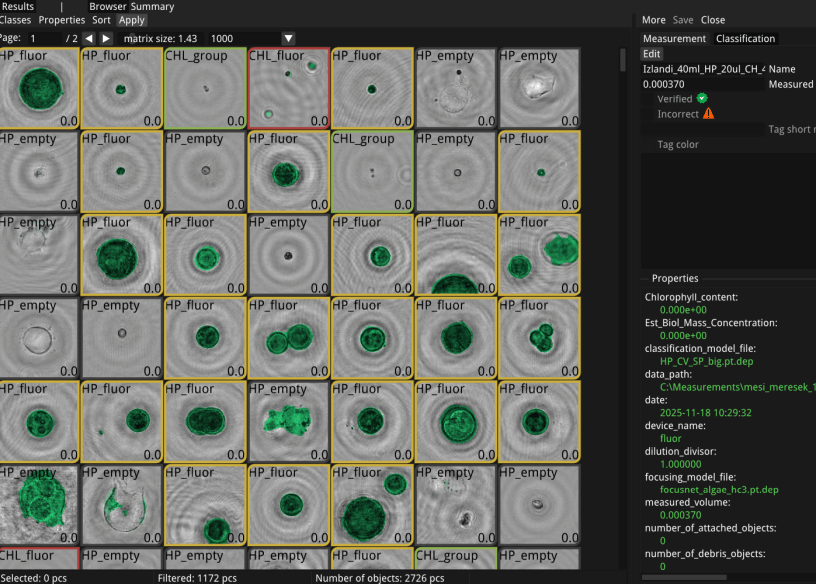The width and height of the screenshot is (816, 584).
Task: Open the Classes menu
Action: [x=15, y=20]
